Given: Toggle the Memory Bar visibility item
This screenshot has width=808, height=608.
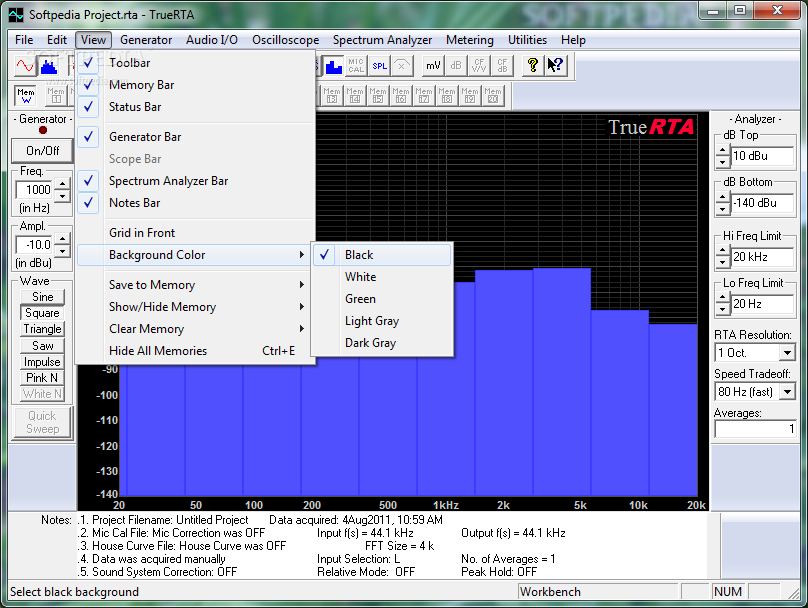Looking at the screenshot, I should 196,85.
